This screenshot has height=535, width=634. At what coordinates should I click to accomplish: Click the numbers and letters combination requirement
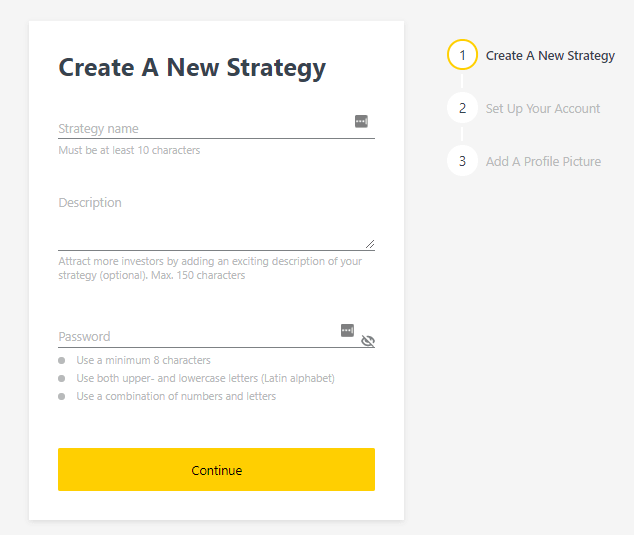(176, 396)
